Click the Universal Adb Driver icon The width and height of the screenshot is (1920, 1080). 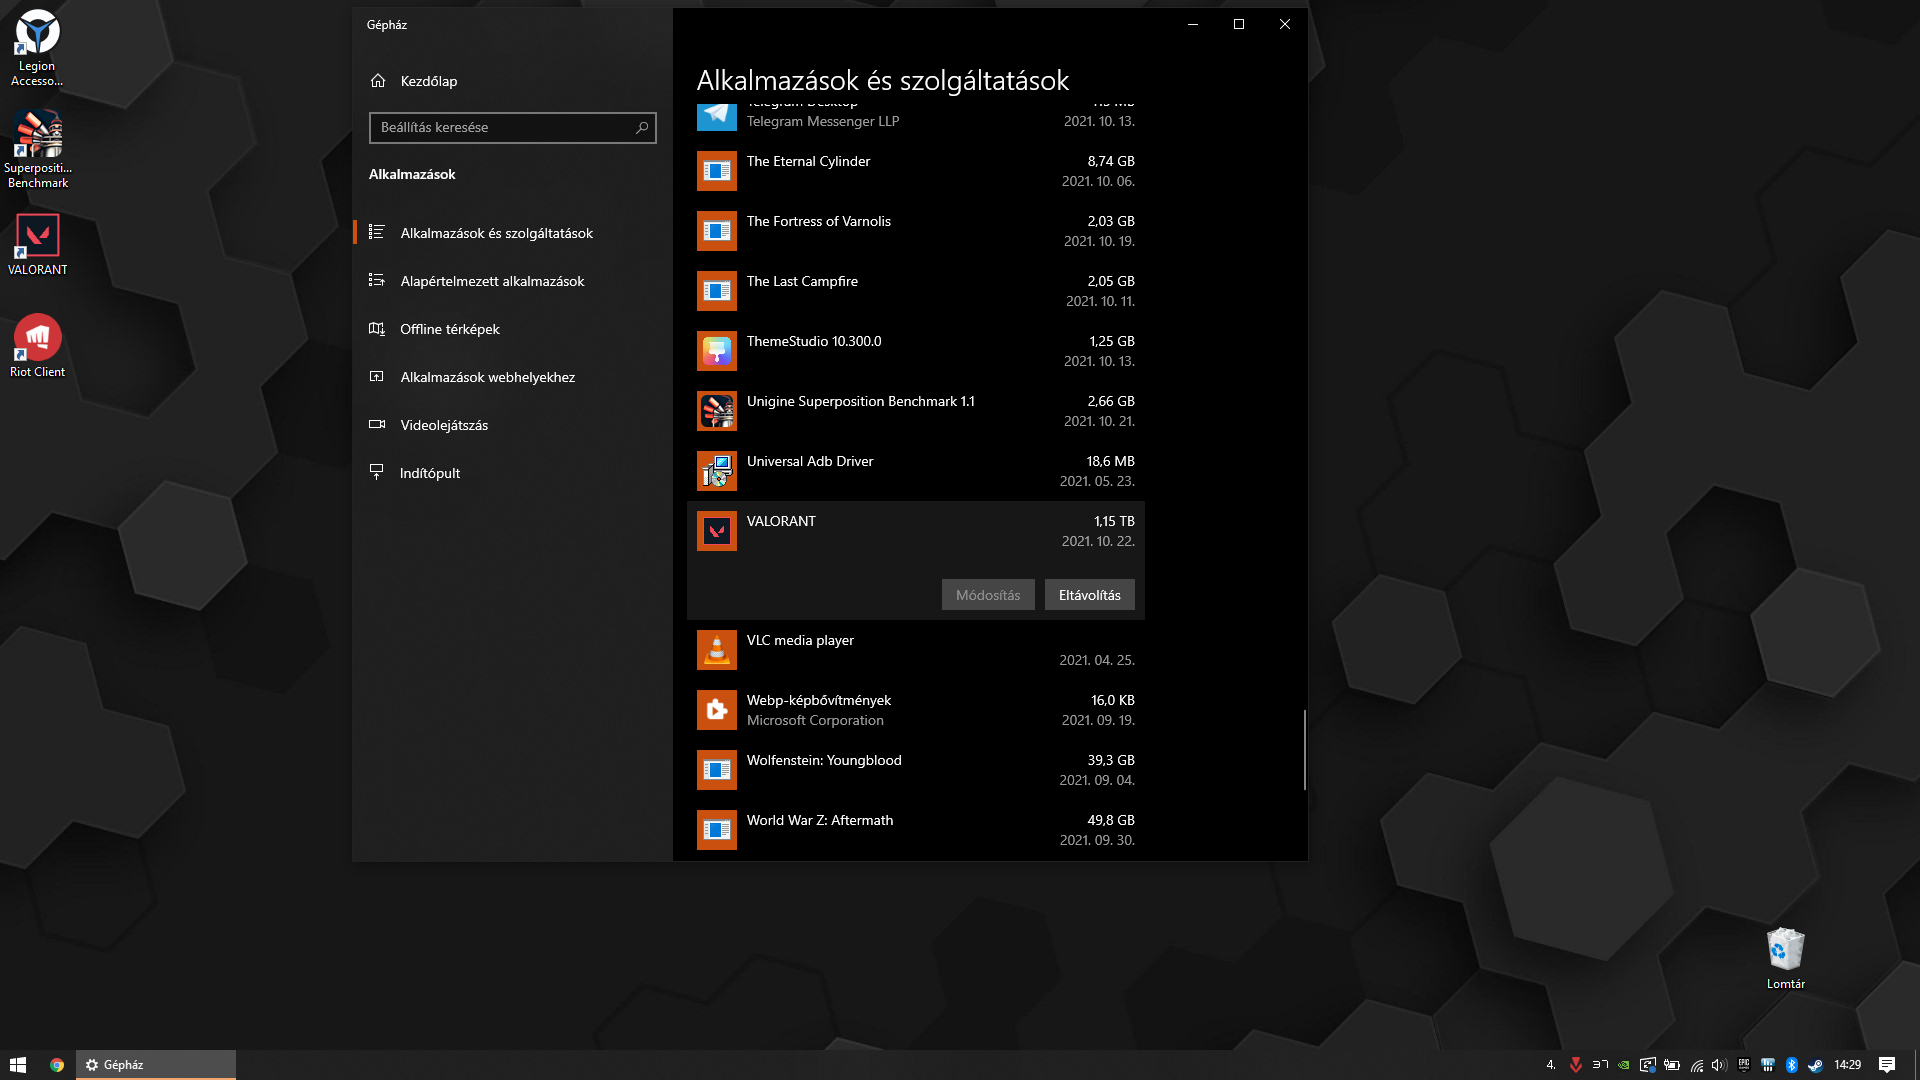click(716, 471)
